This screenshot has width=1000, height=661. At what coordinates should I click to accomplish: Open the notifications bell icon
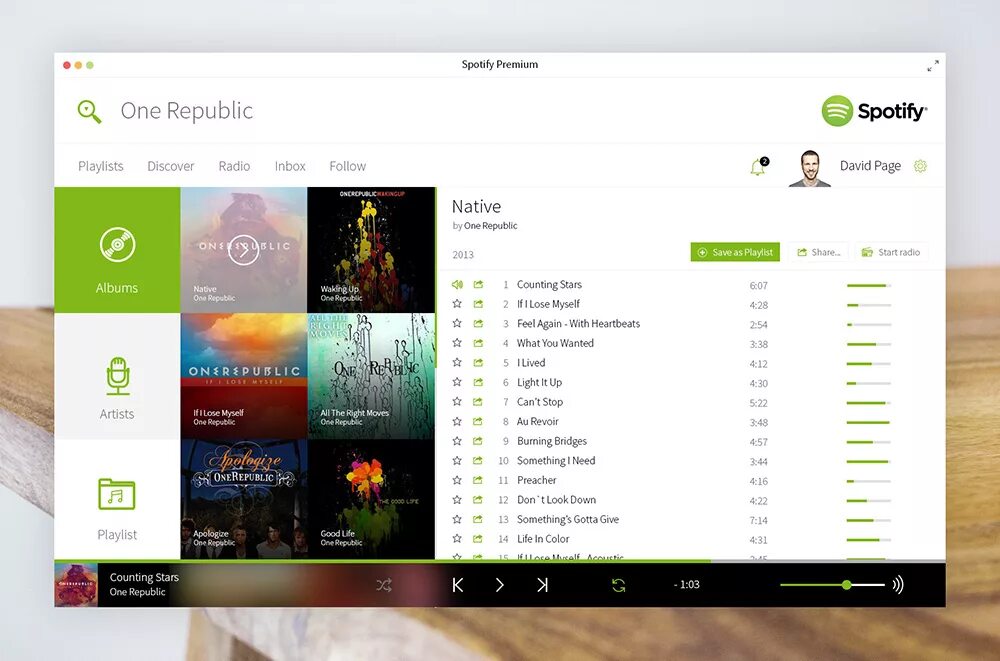tap(758, 167)
